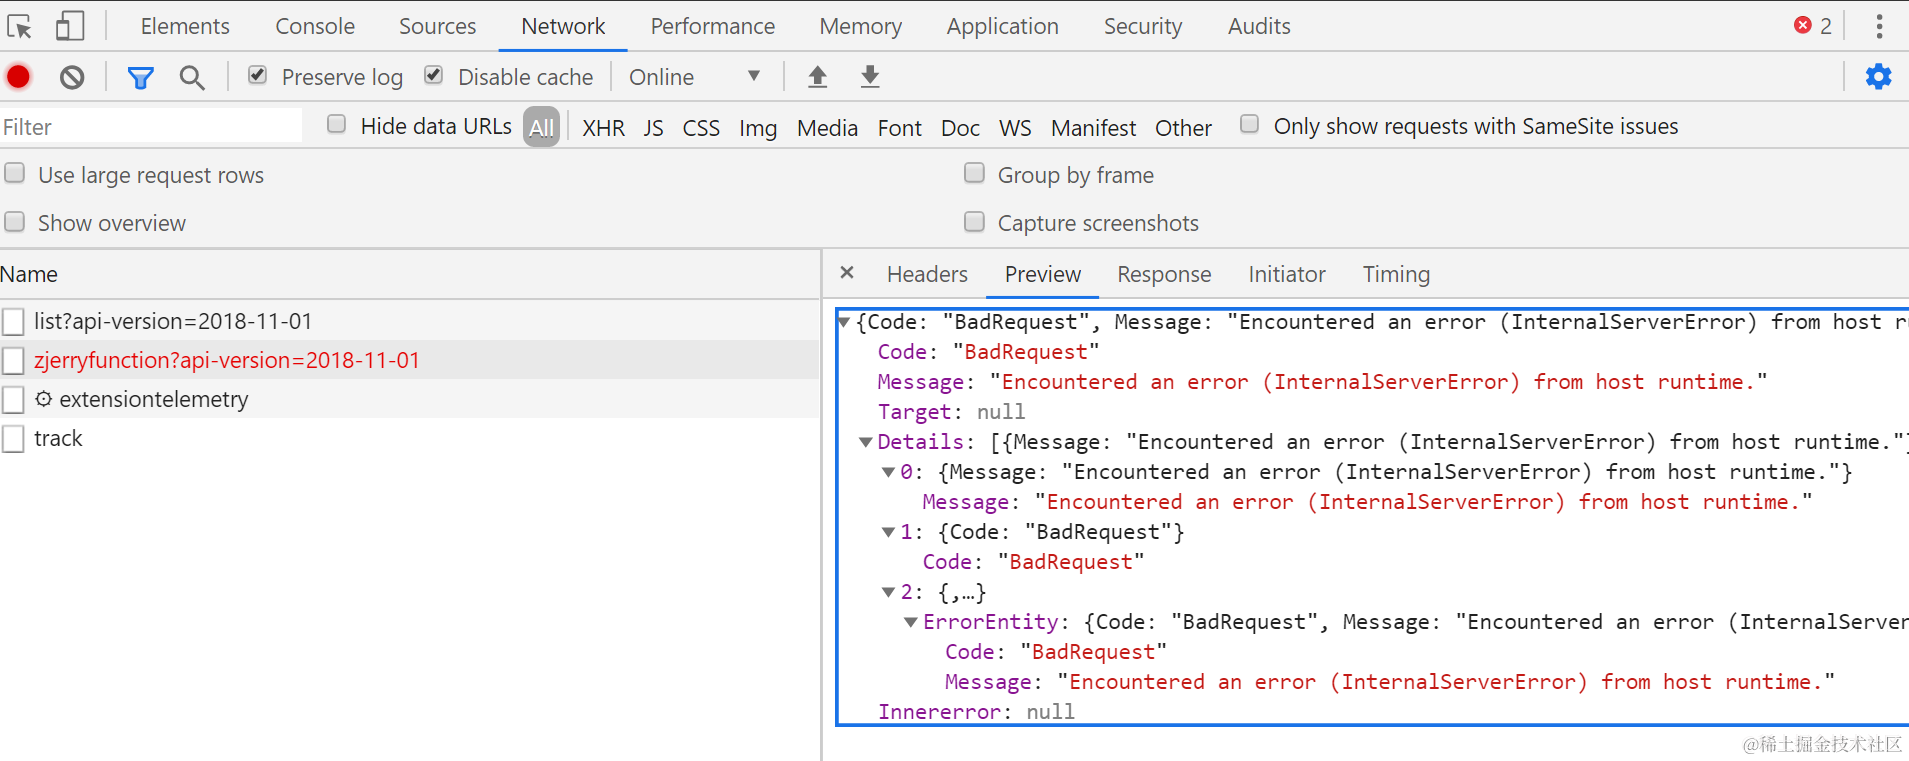Image resolution: width=1909 pixels, height=761 pixels.
Task: Enable Hide data URLs checkbox
Action: pos(337,124)
